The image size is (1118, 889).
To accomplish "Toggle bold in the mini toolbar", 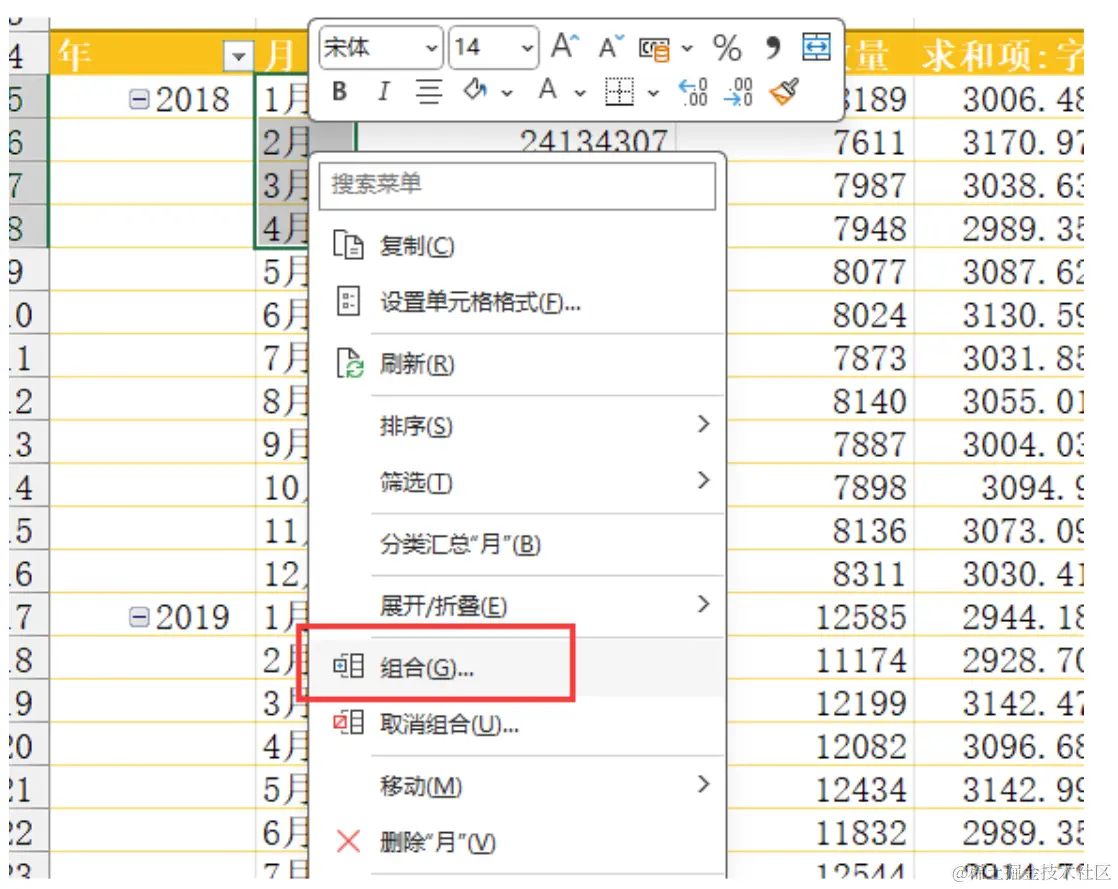I will click(340, 91).
